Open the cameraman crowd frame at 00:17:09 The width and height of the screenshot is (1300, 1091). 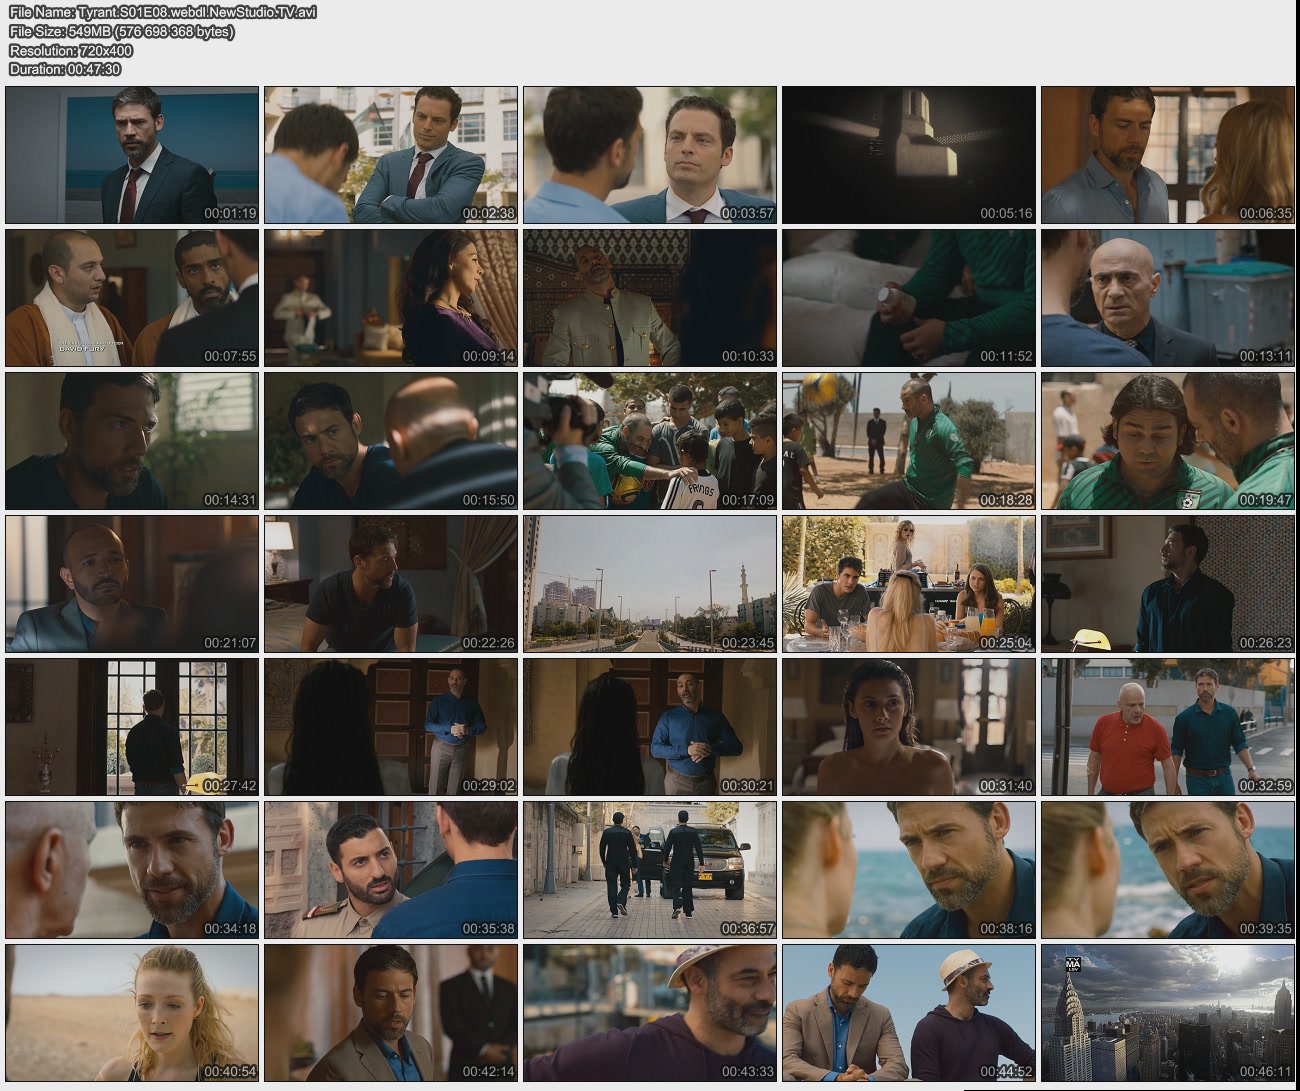tap(650, 441)
